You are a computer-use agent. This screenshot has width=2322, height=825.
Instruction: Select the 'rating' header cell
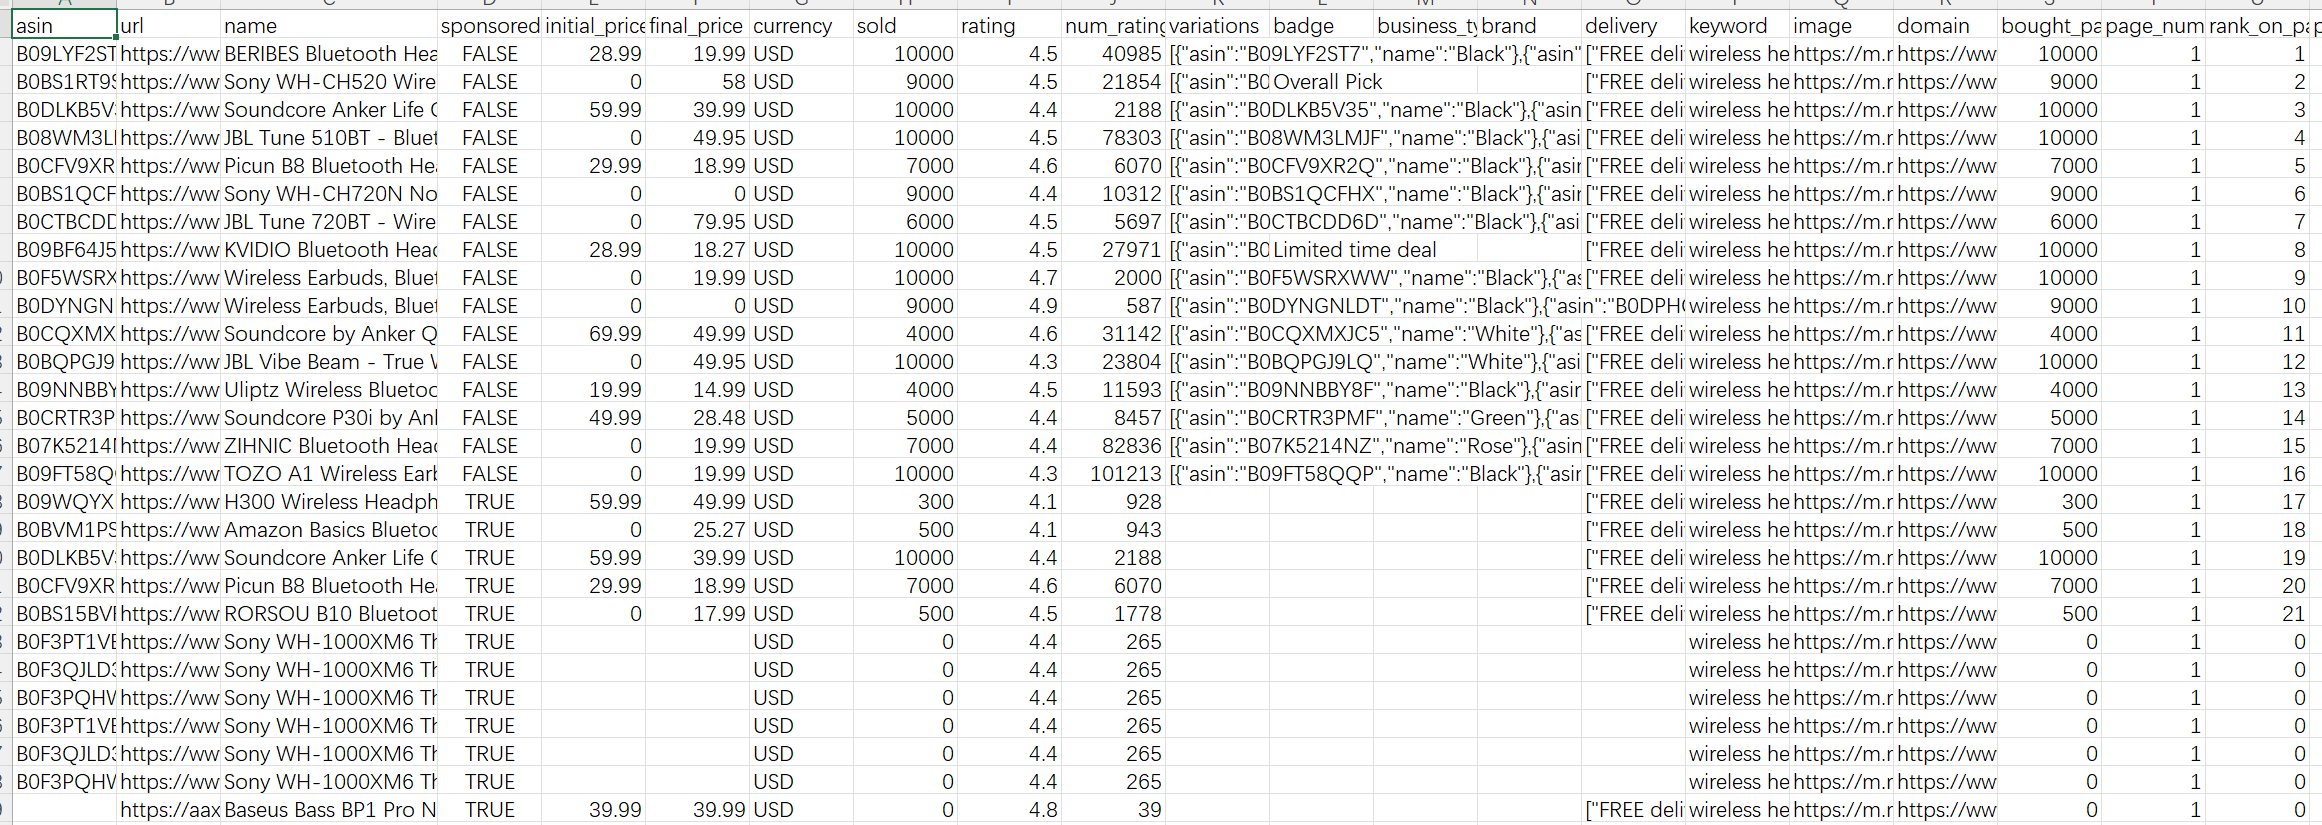pos(1009,25)
